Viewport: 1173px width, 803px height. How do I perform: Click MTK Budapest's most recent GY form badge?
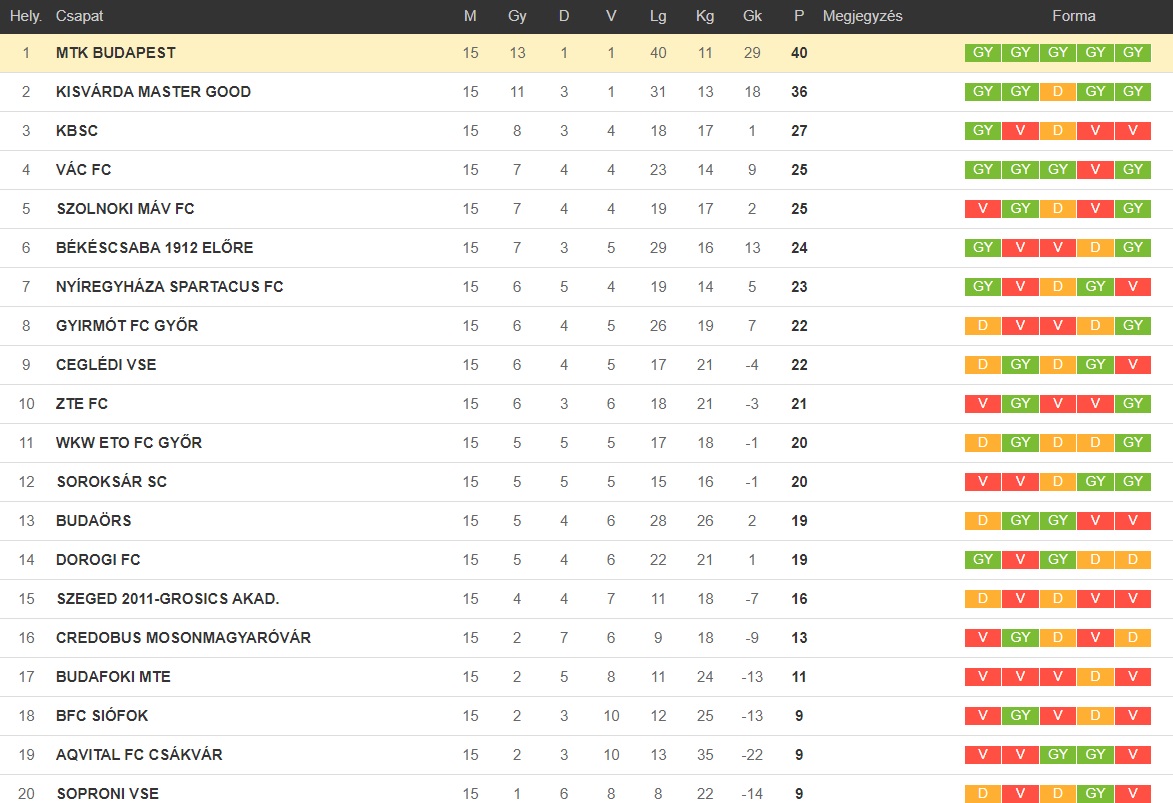coord(1133,52)
